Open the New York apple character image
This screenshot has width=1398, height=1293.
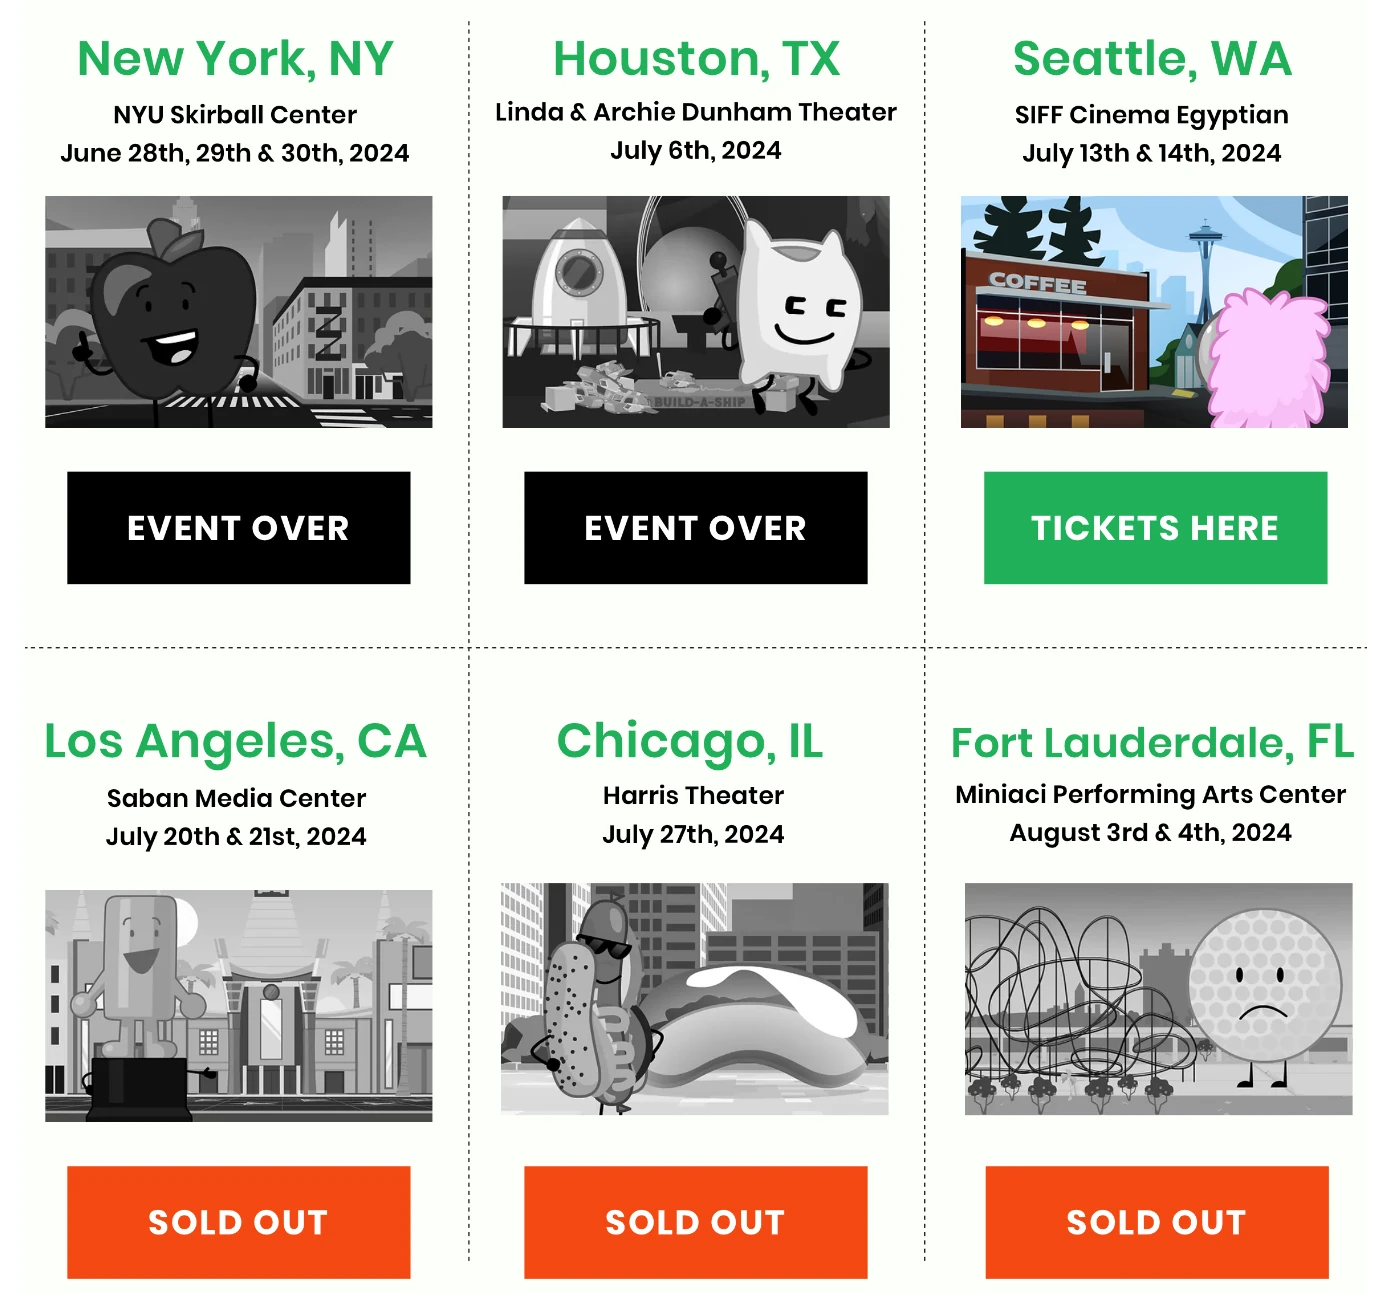pyautogui.click(x=237, y=312)
